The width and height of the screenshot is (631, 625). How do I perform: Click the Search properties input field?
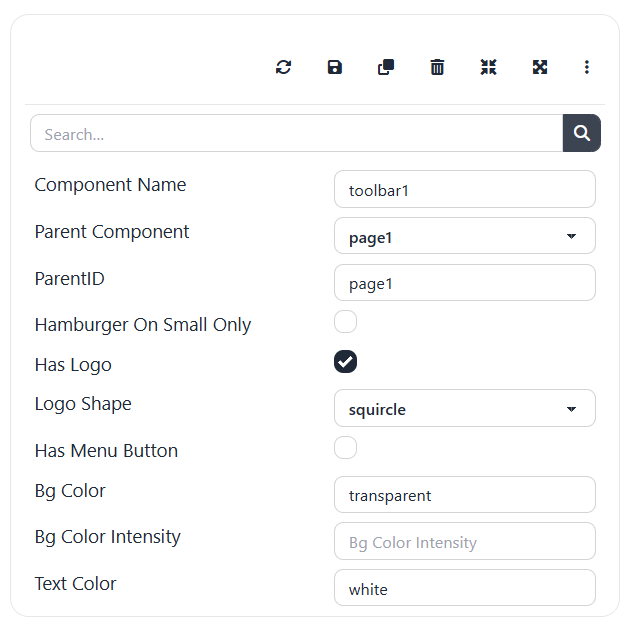point(296,133)
